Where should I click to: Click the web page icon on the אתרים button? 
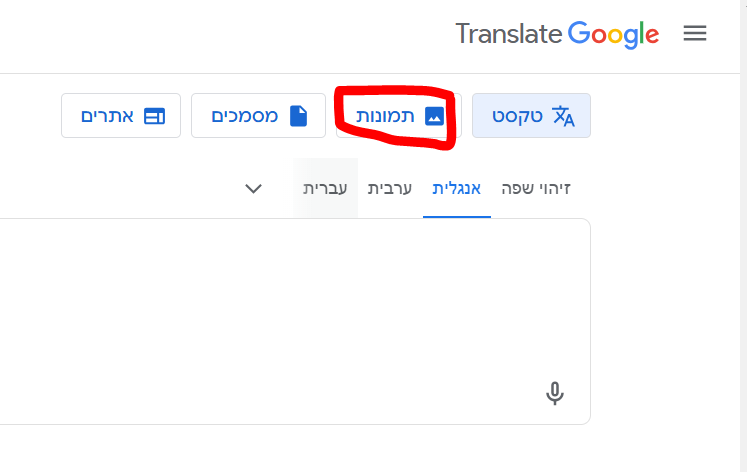[154, 116]
